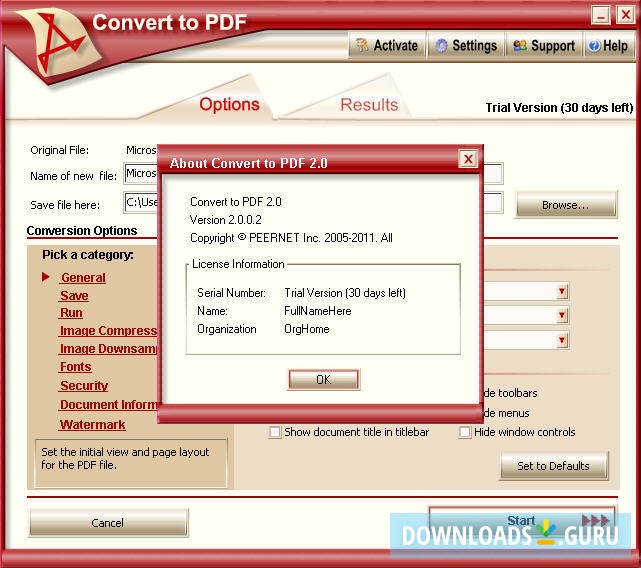This screenshot has height=568, width=641.
Task: Click Trial Version serial number value in dialog
Action: coord(345,293)
